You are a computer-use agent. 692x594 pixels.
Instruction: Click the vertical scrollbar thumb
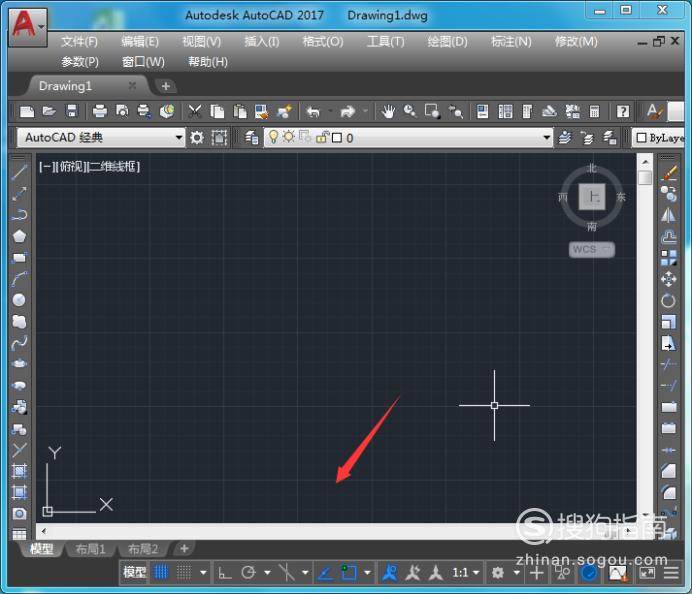coord(645,177)
